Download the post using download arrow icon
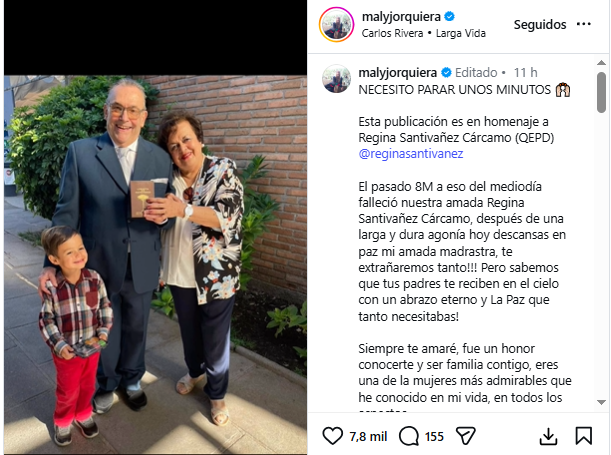This screenshot has height=455, width=611. 548,436
